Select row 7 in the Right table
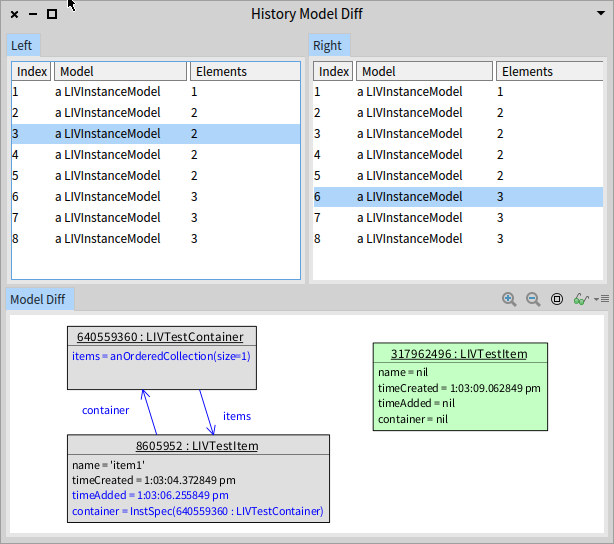 tap(458, 217)
